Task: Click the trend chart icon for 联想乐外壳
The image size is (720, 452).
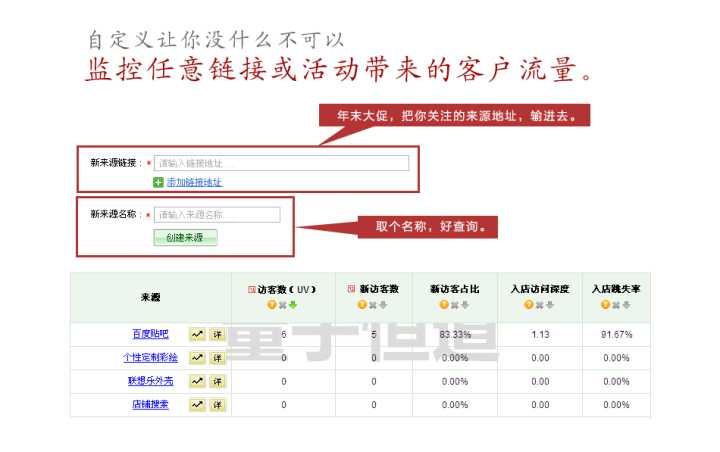Action: point(197,381)
